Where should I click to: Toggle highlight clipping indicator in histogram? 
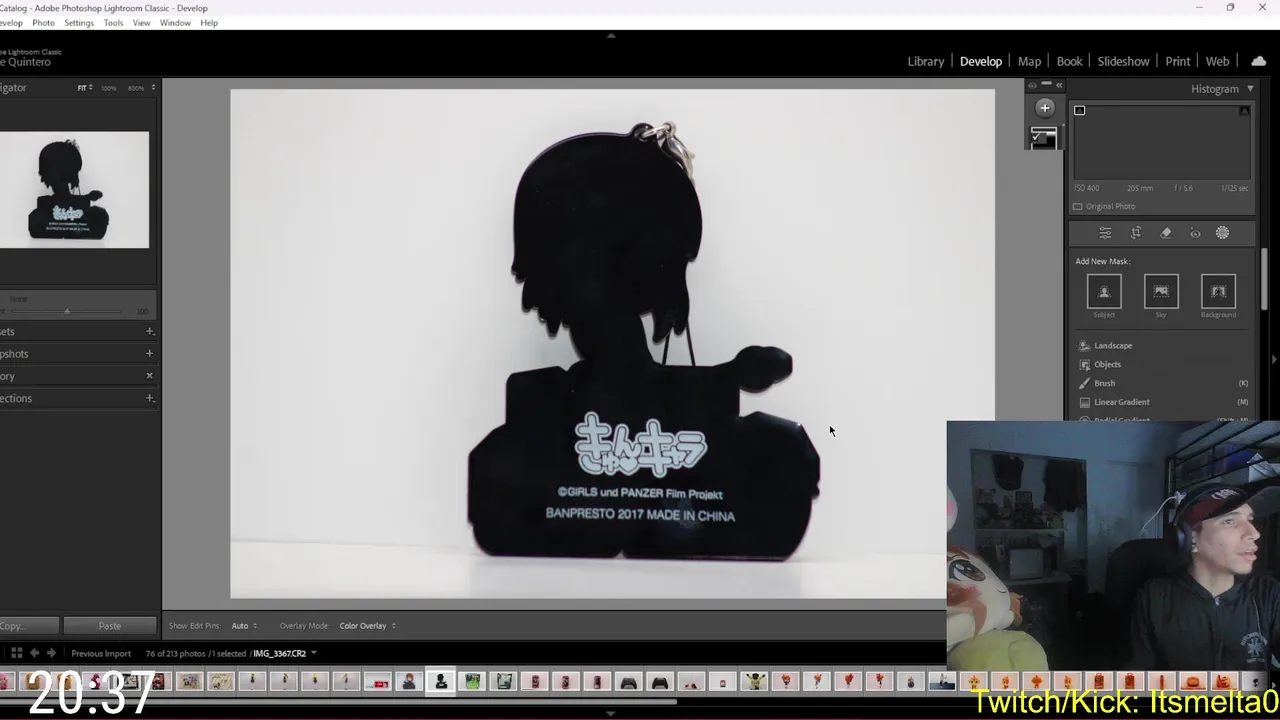tap(1244, 110)
